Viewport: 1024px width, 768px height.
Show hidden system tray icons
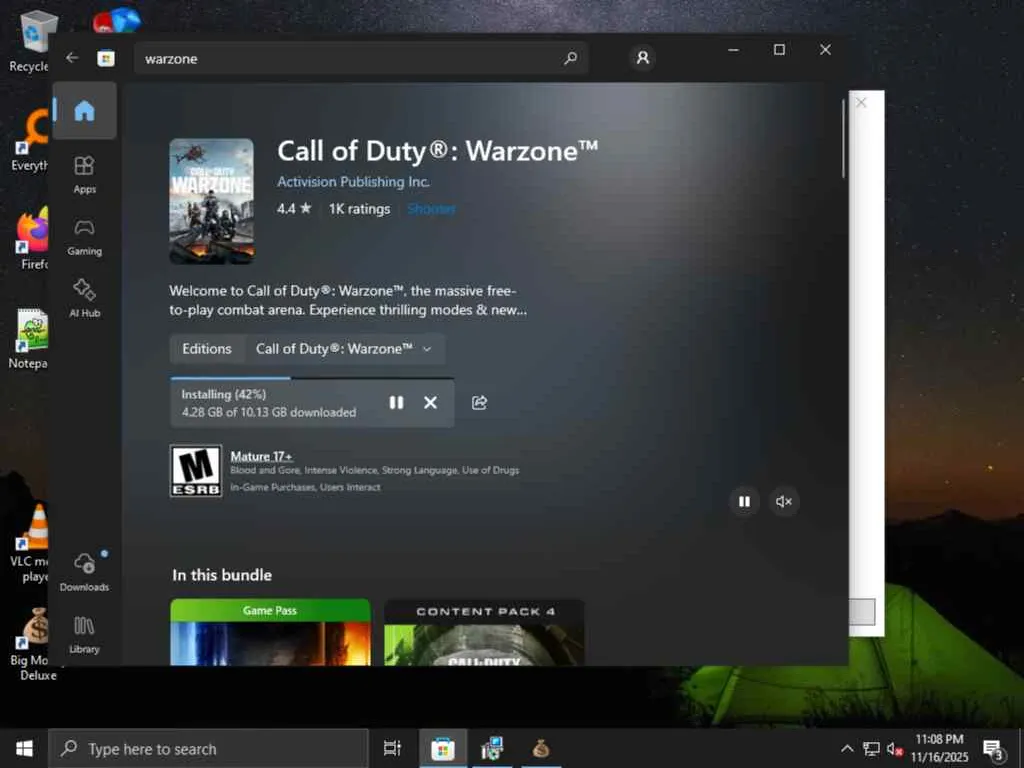847,748
